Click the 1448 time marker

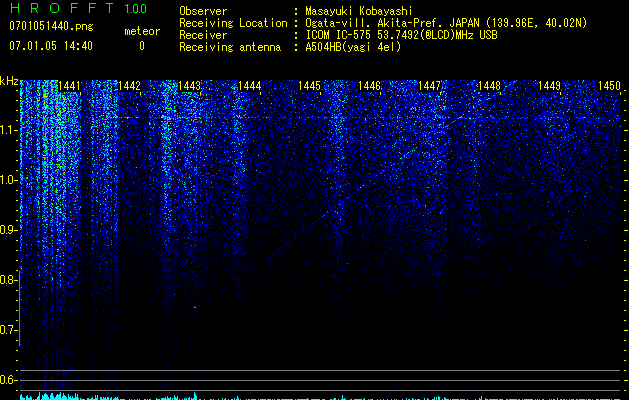click(x=489, y=86)
